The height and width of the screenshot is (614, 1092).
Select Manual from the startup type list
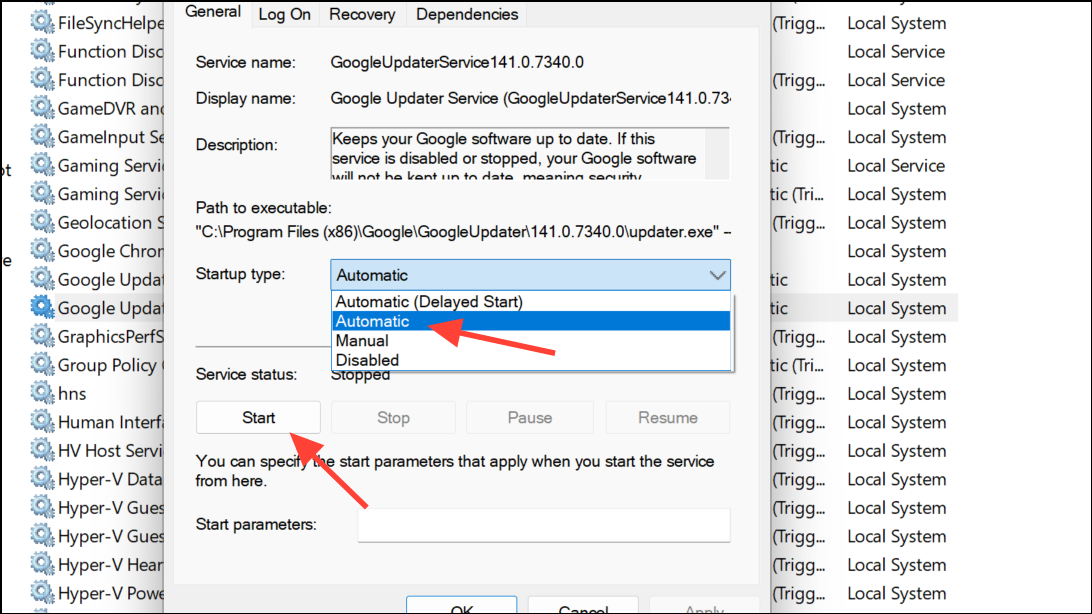361,340
